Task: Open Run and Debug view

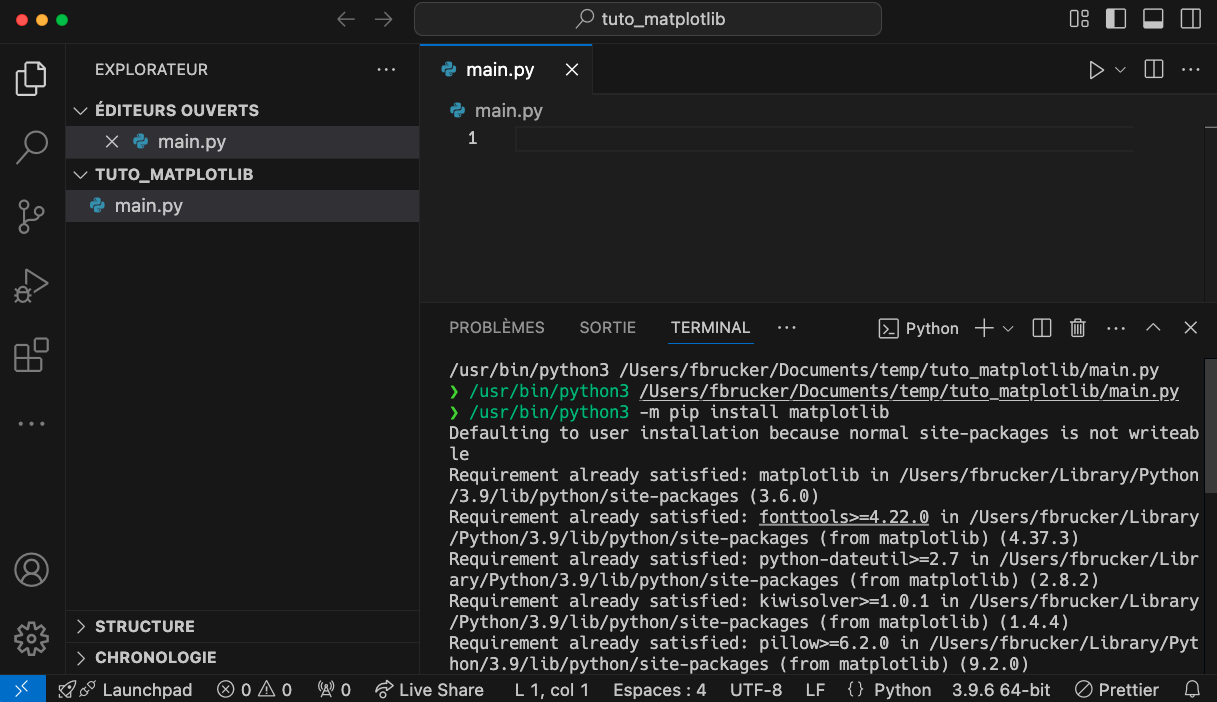Action: (x=32, y=286)
